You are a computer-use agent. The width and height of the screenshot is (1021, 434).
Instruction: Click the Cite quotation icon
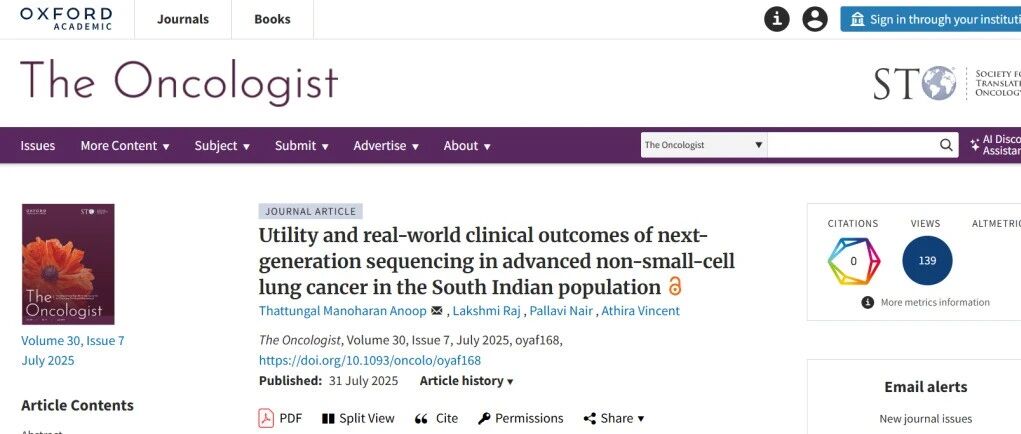click(421, 419)
